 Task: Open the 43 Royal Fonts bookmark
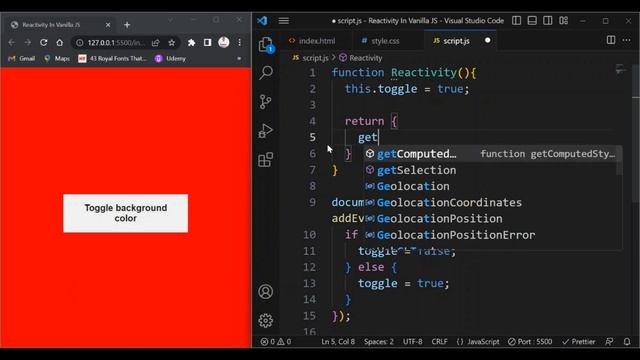pyautogui.click(x=113, y=59)
